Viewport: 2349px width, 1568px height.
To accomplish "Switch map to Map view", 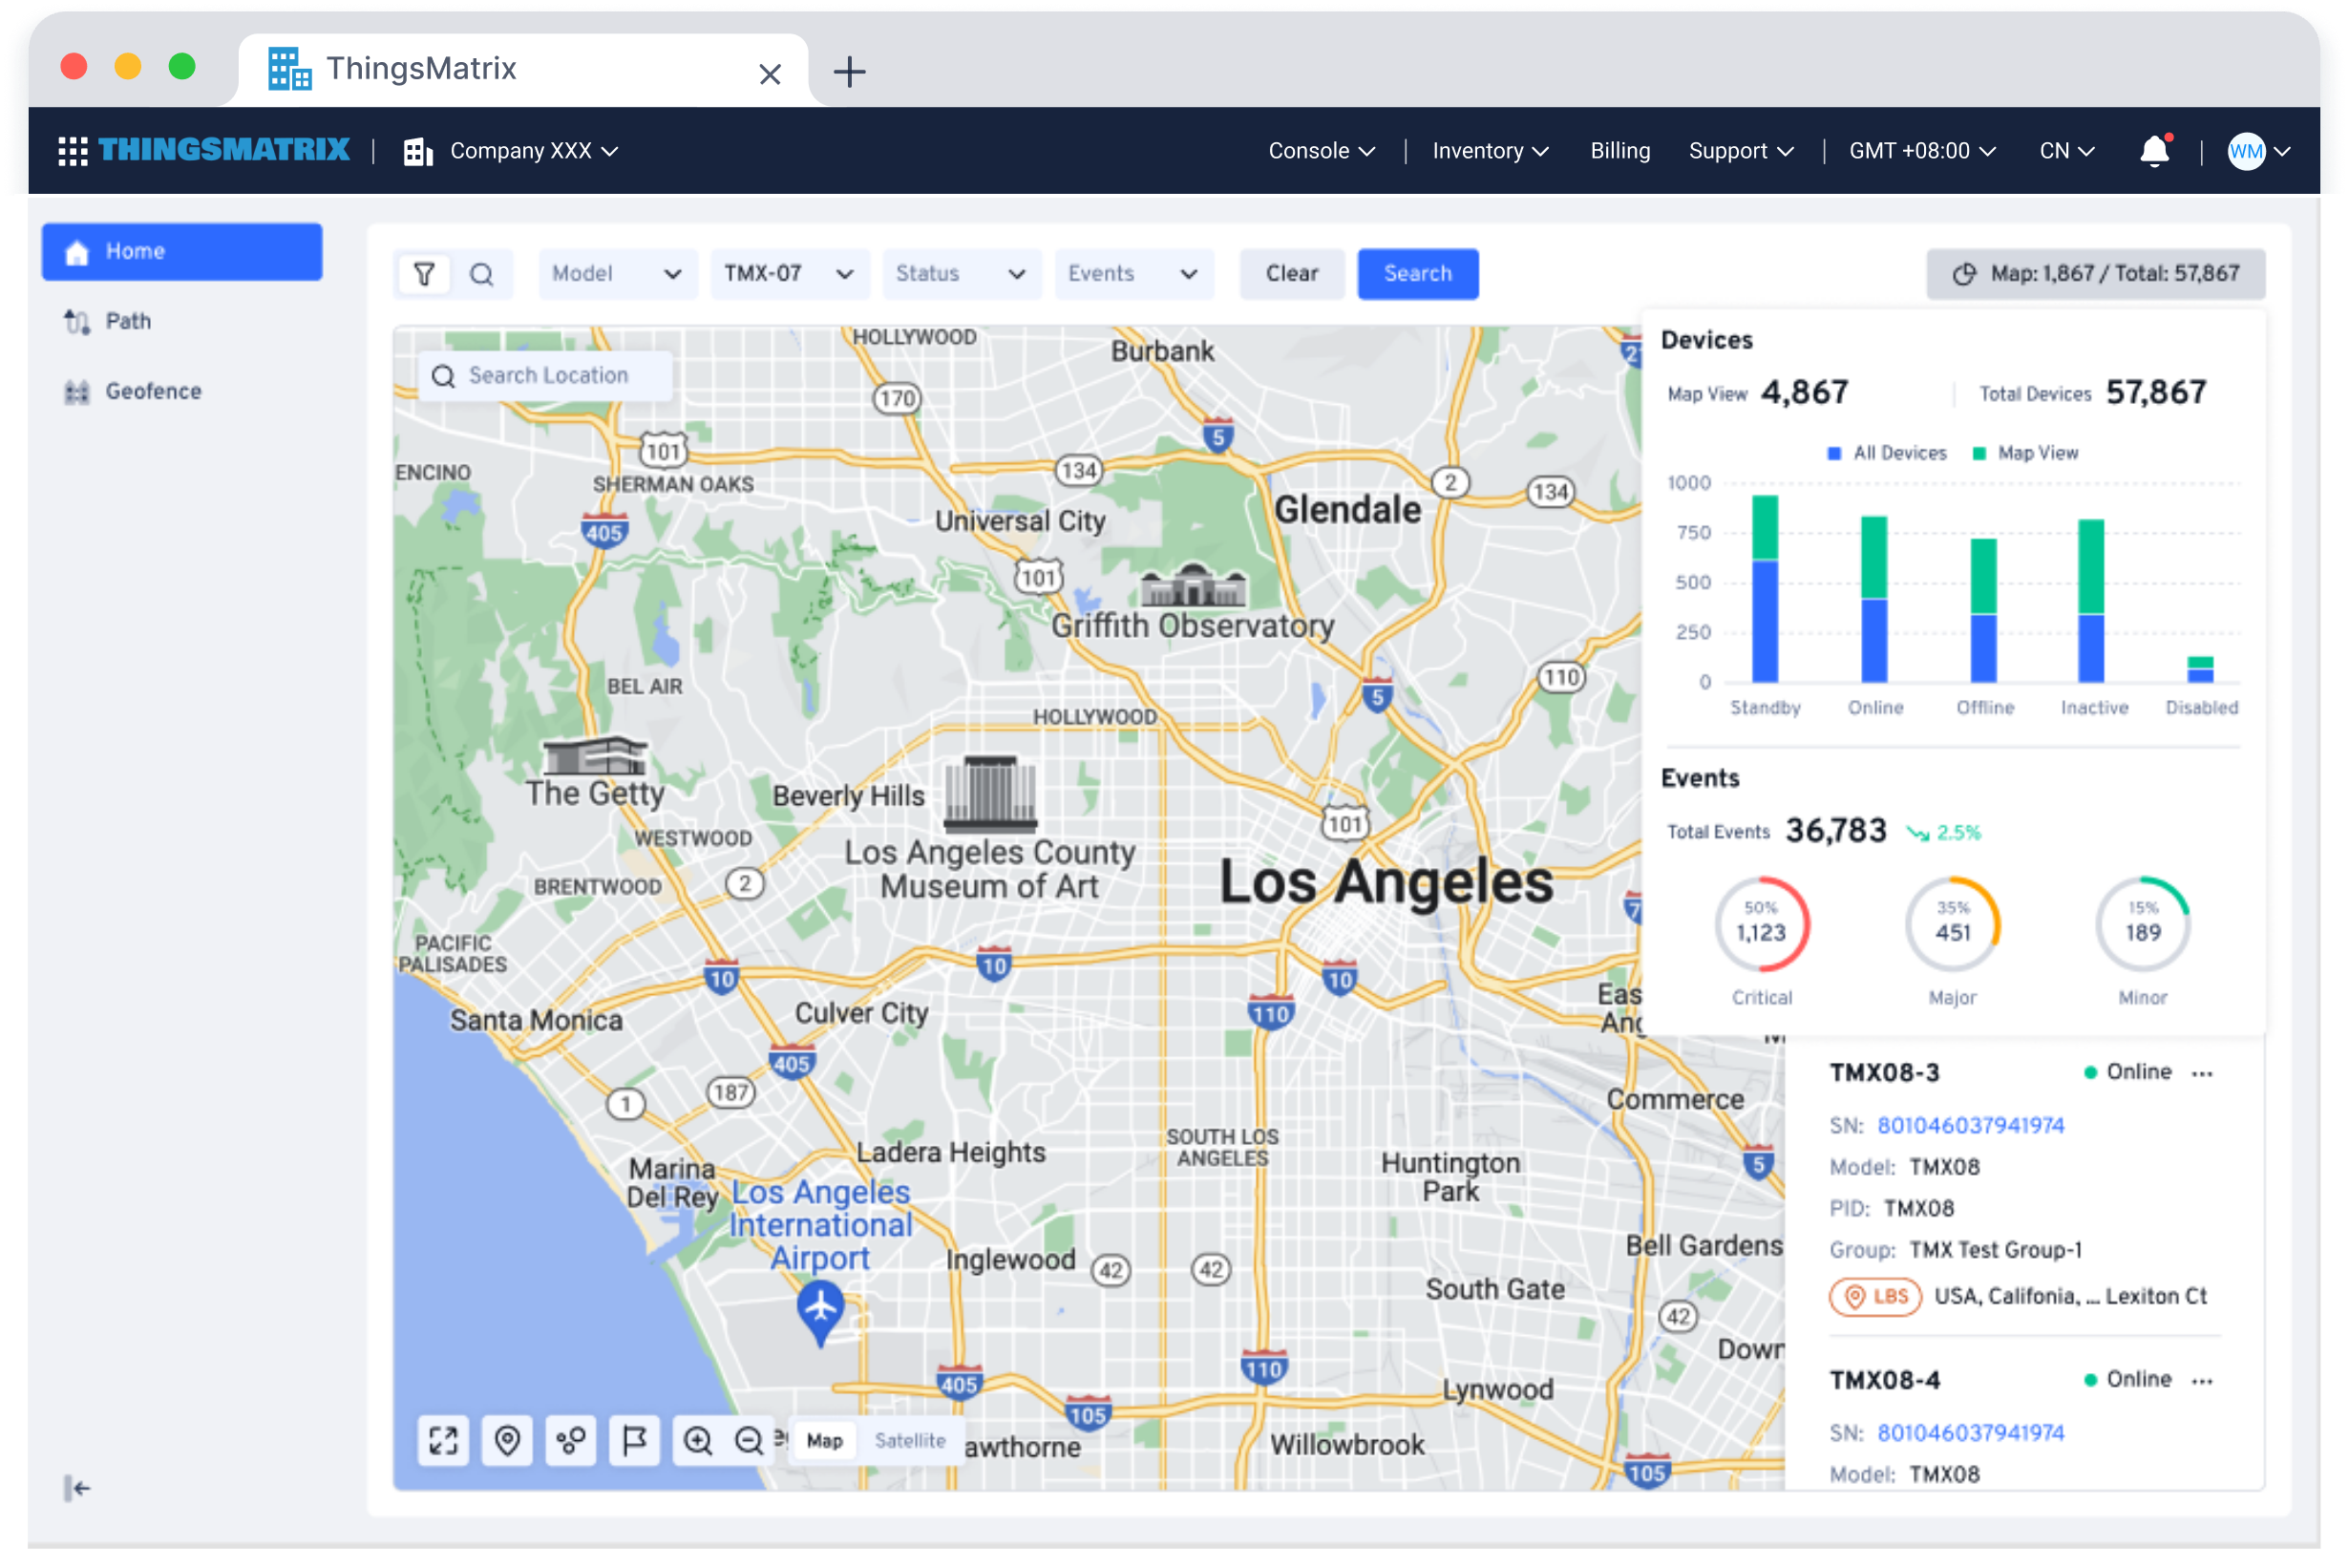I will coord(825,1441).
